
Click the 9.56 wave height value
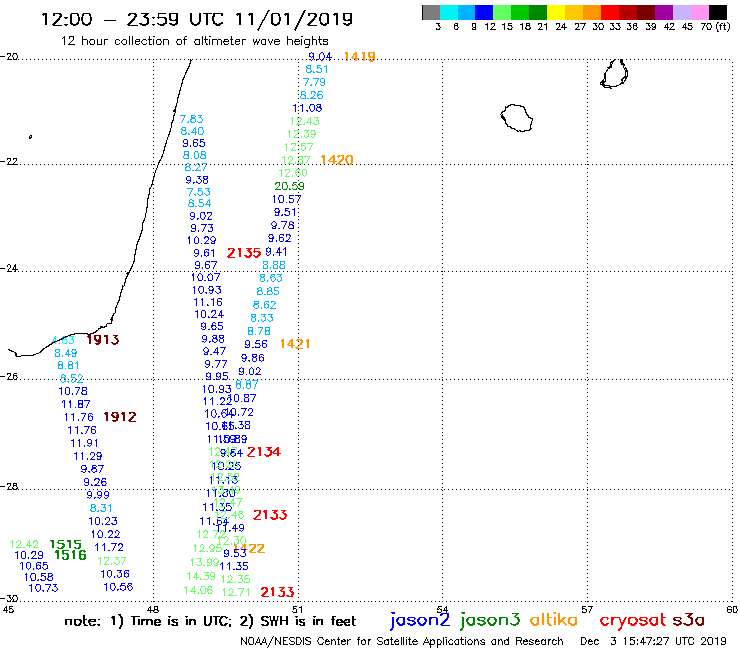[256, 345]
